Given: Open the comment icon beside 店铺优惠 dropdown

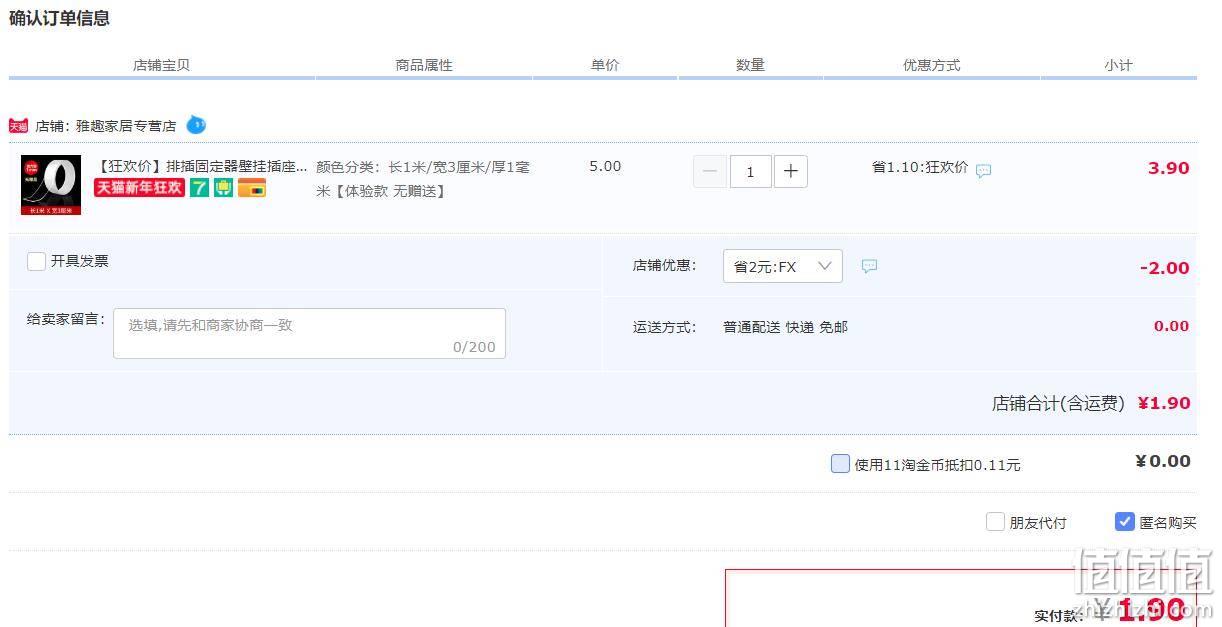Looking at the screenshot, I should click(870, 266).
